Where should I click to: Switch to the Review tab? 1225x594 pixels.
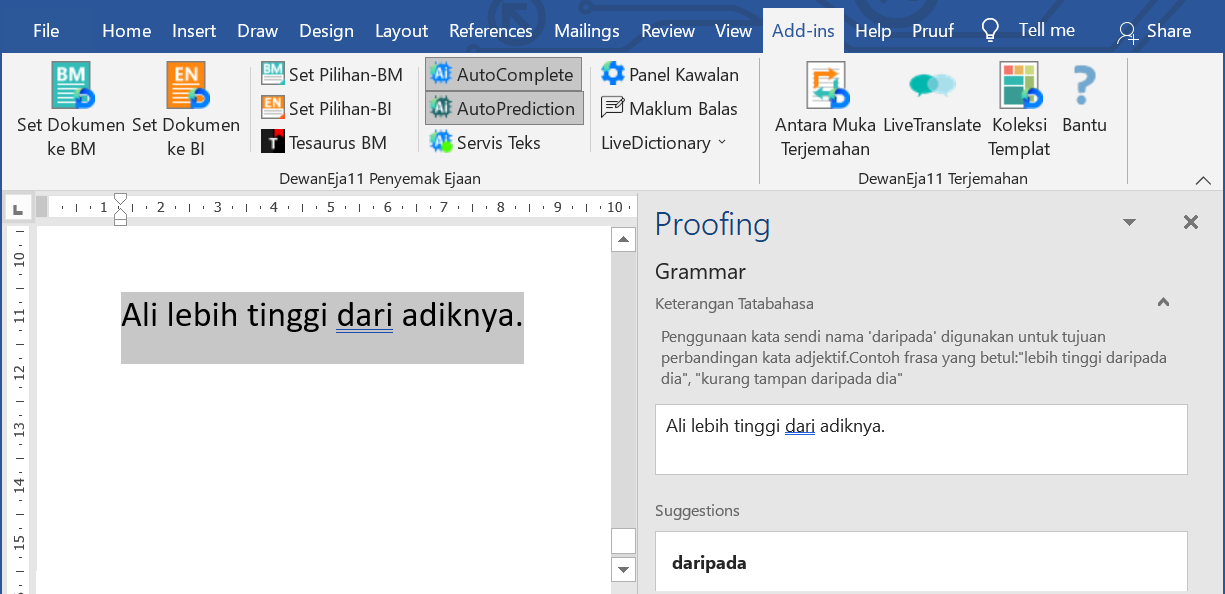[x=667, y=31]
